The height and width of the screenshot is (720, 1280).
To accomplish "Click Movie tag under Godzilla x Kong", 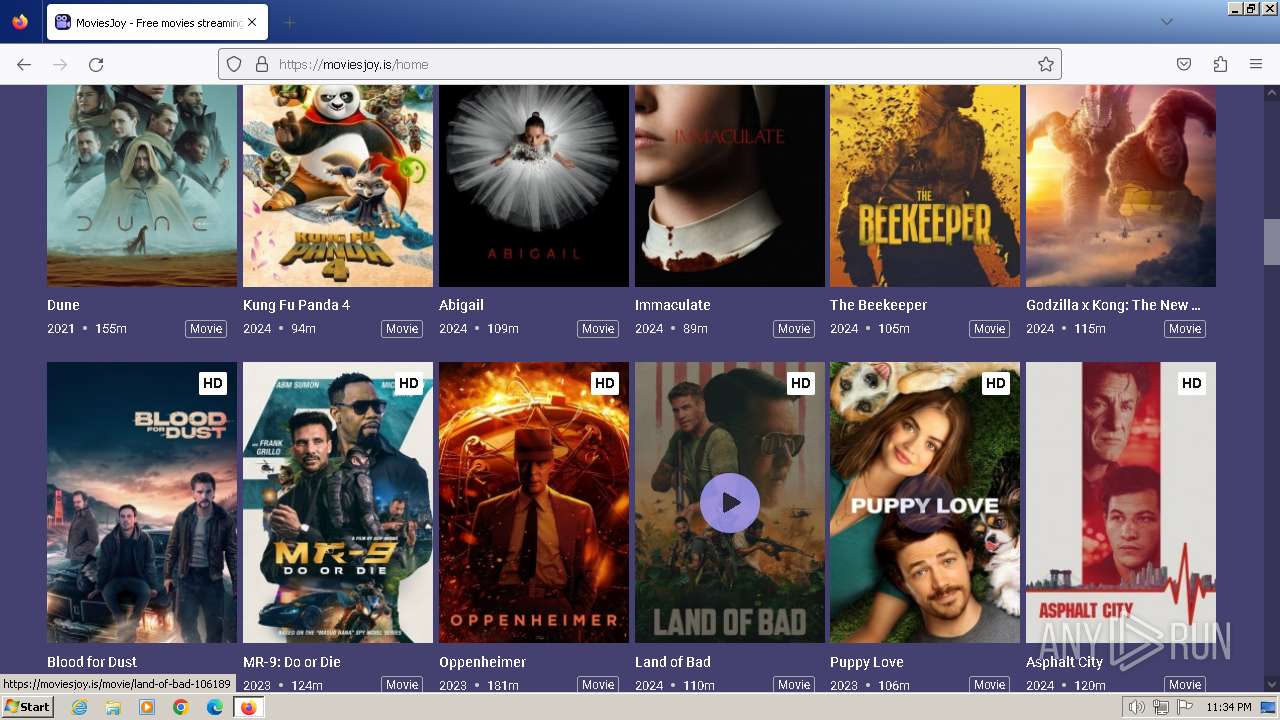I will pyautogui.click(x=1185, y=329).
